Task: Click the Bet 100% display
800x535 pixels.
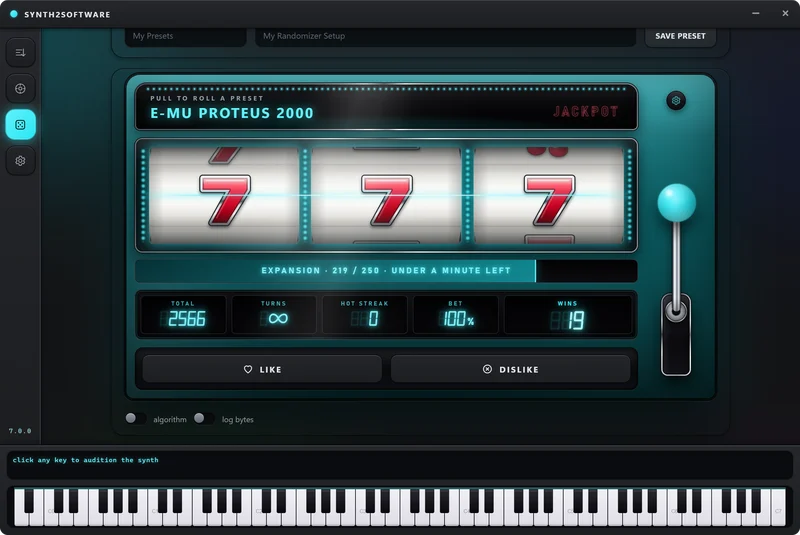Action: pos(456,315)
